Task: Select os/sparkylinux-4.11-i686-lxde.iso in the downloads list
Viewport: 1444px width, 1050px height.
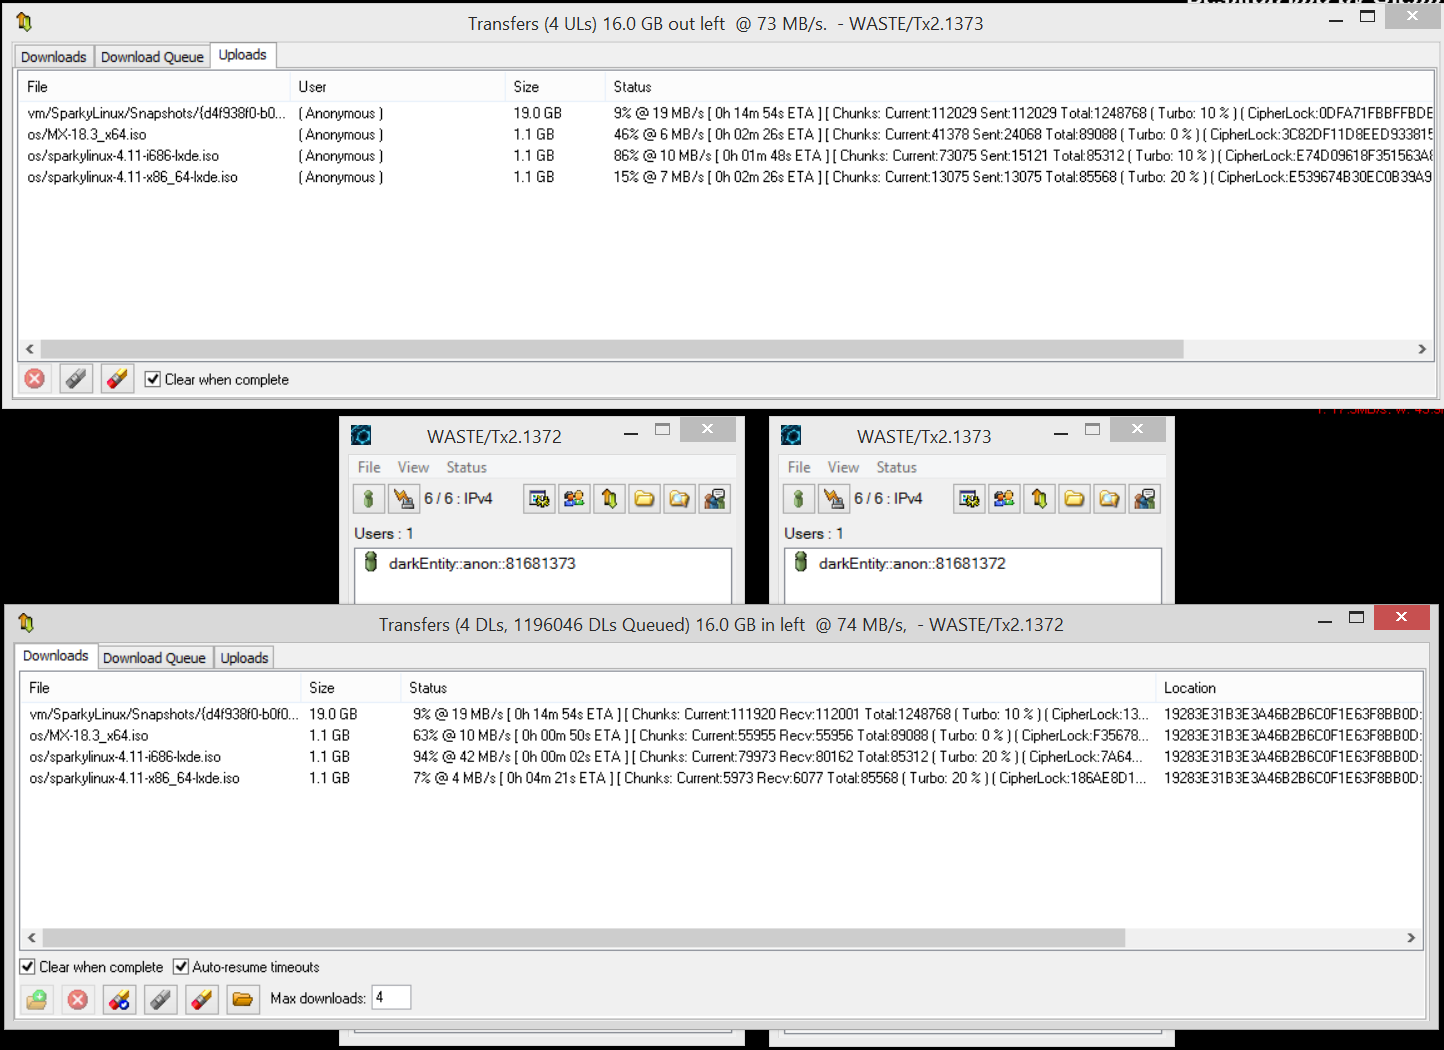Action: click(722, 757)
